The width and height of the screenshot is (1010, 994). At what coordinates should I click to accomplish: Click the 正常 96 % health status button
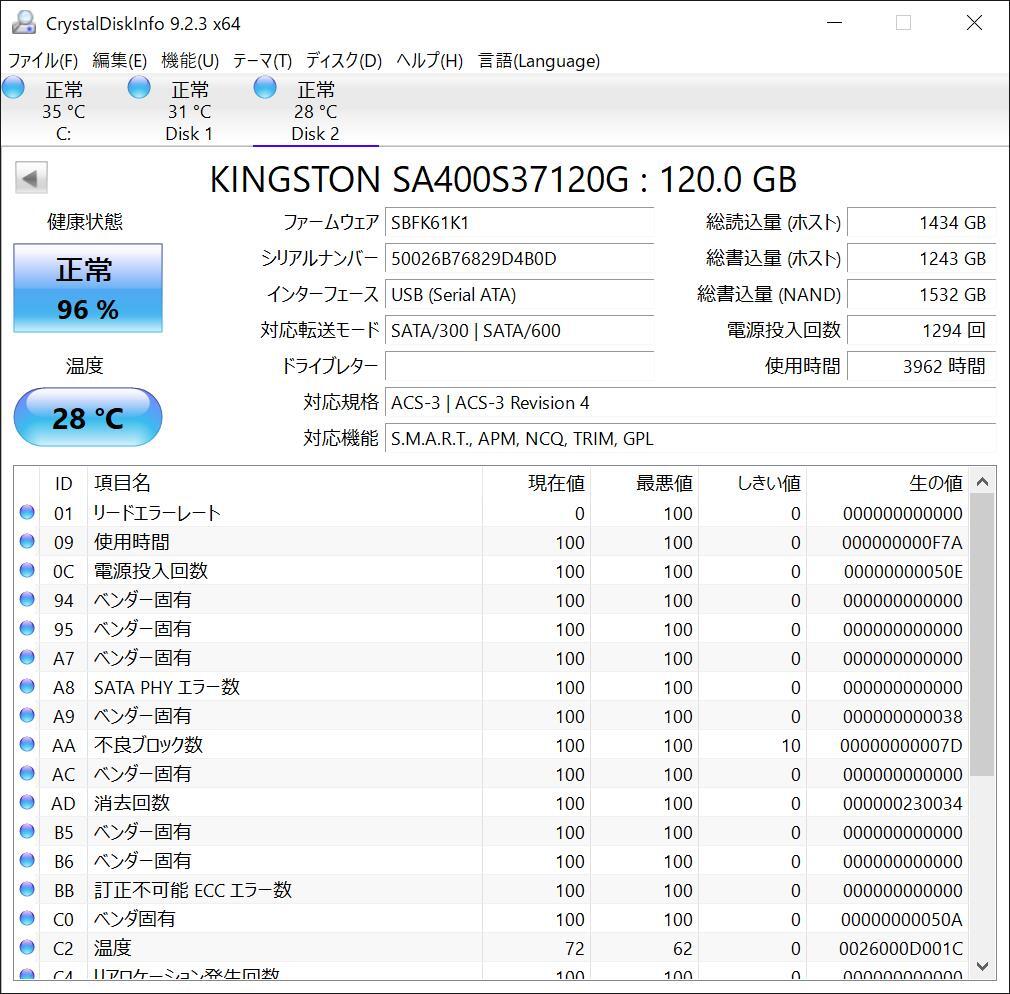point(88,288)
